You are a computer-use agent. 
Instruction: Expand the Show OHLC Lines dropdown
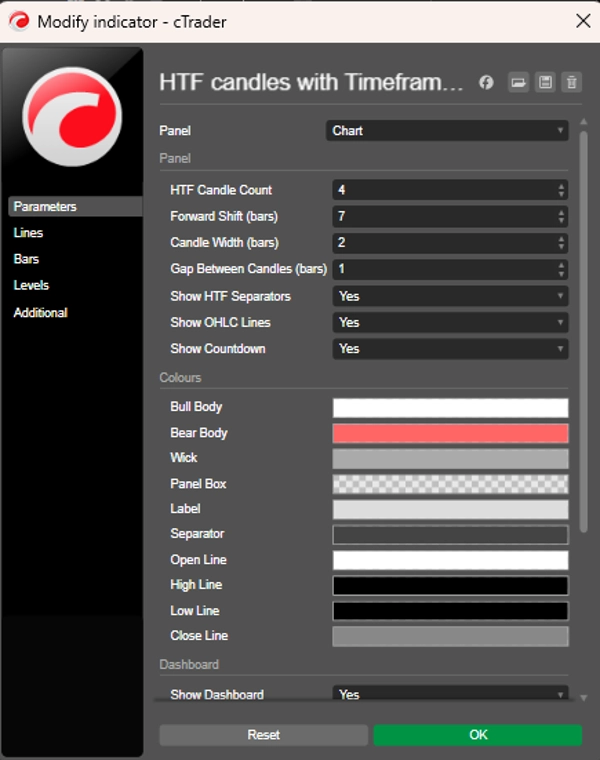click(450, 322)
